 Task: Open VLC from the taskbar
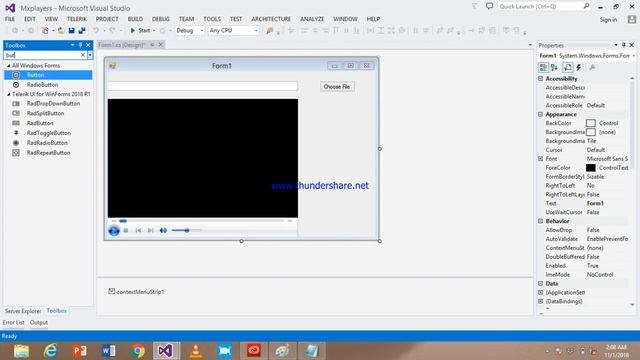coord(196,351)
